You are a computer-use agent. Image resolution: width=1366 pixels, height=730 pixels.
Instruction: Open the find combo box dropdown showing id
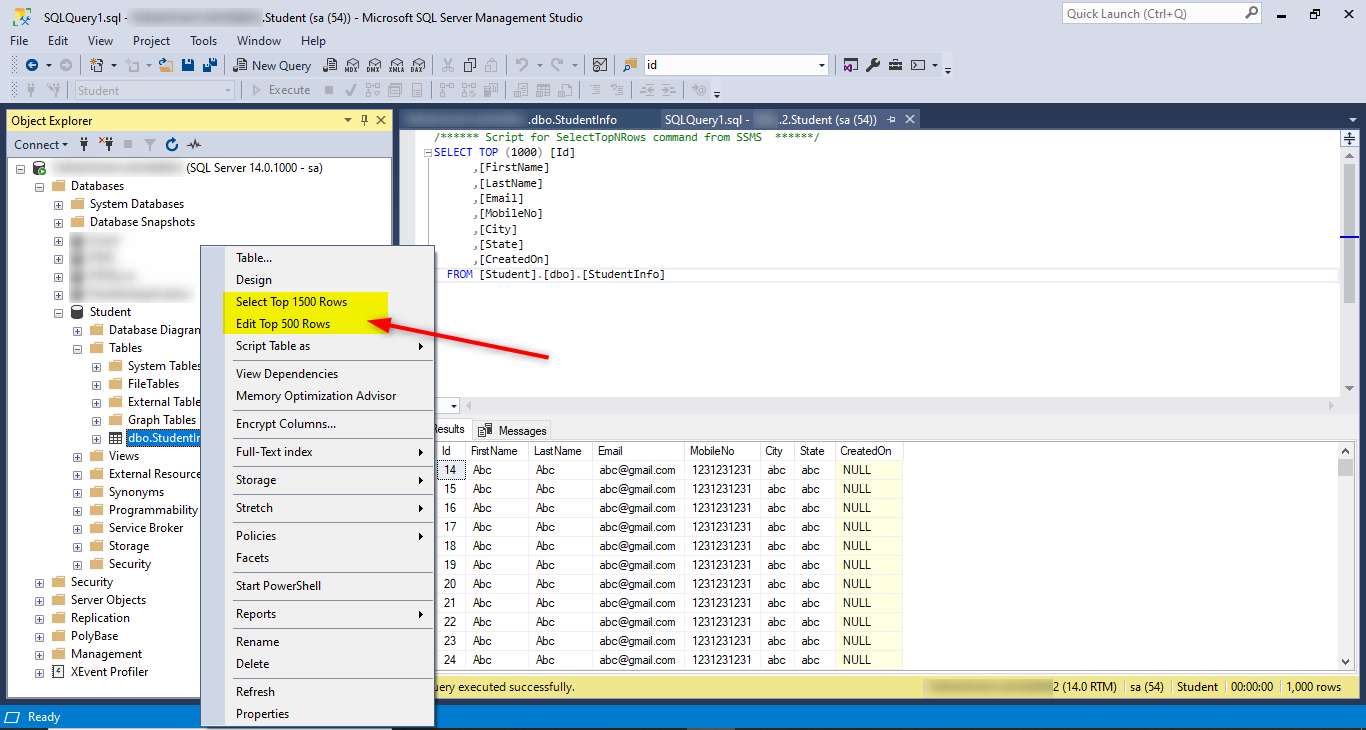point(822,65)
